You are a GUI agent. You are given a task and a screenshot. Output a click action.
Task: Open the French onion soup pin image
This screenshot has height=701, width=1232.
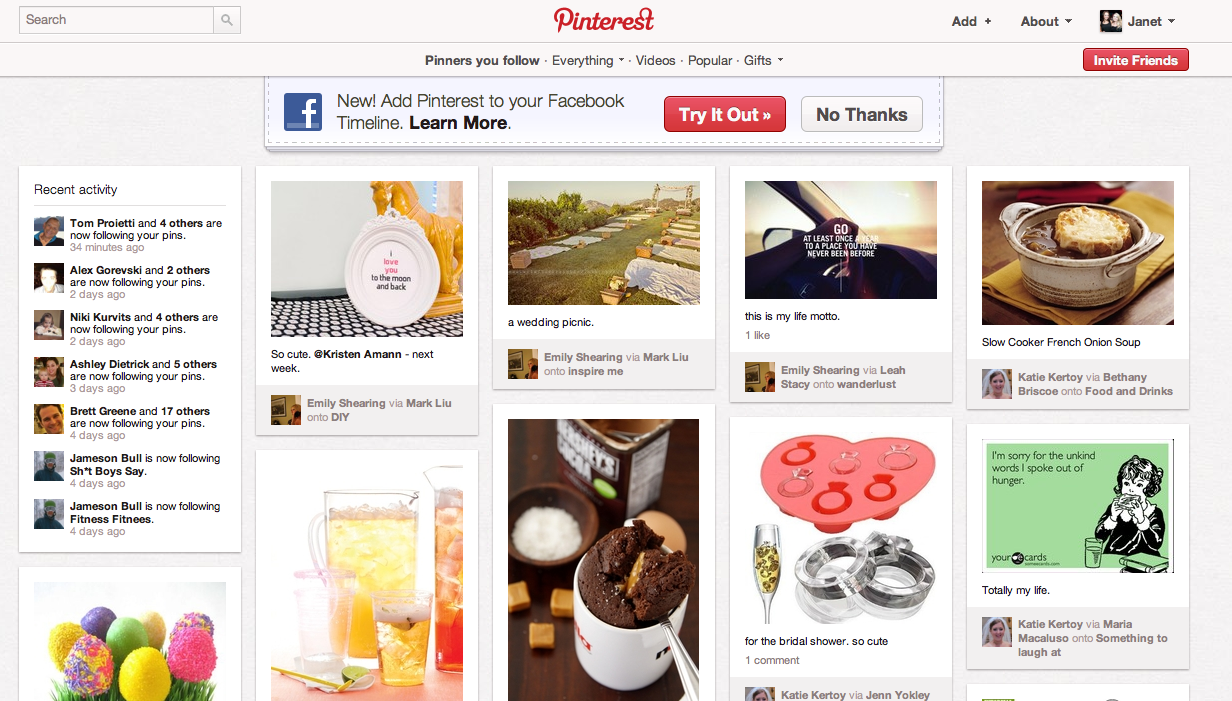point(1078,252)
